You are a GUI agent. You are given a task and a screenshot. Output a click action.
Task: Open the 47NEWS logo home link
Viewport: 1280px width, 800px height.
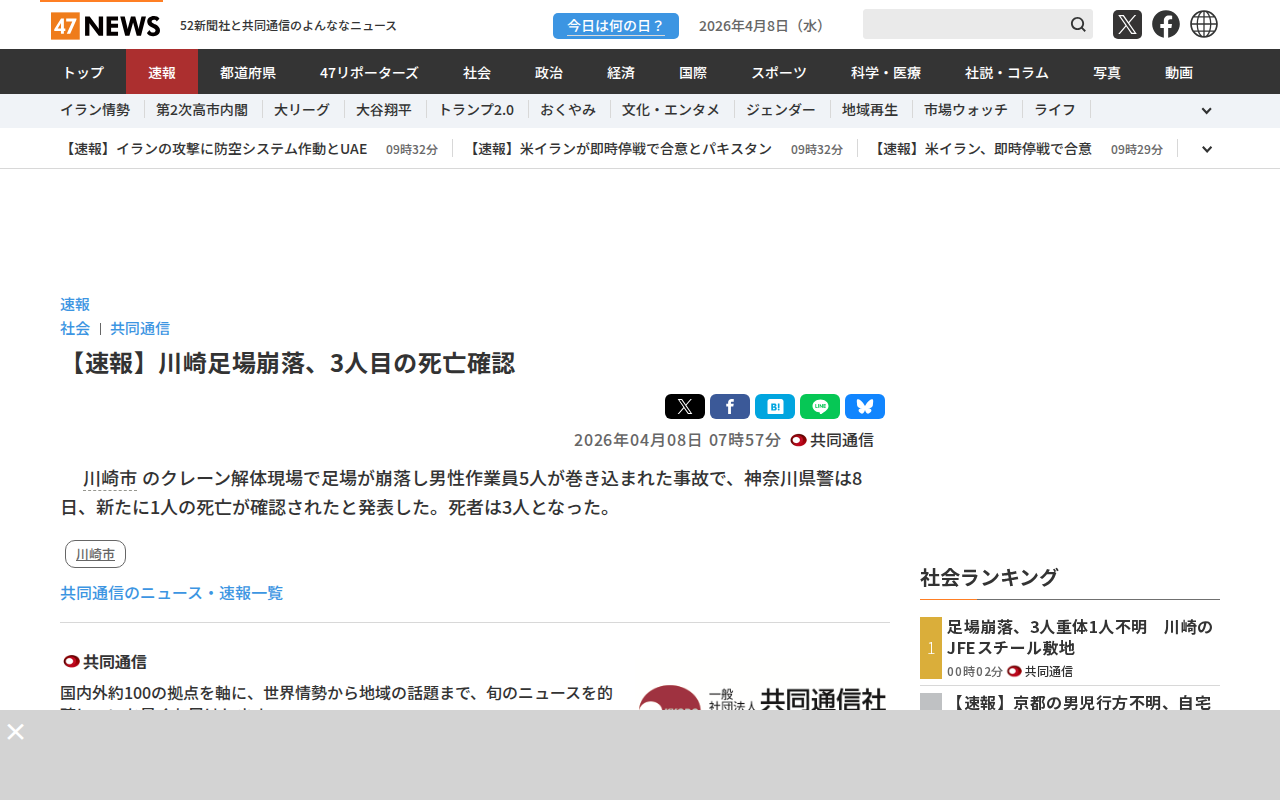[105, 26]
